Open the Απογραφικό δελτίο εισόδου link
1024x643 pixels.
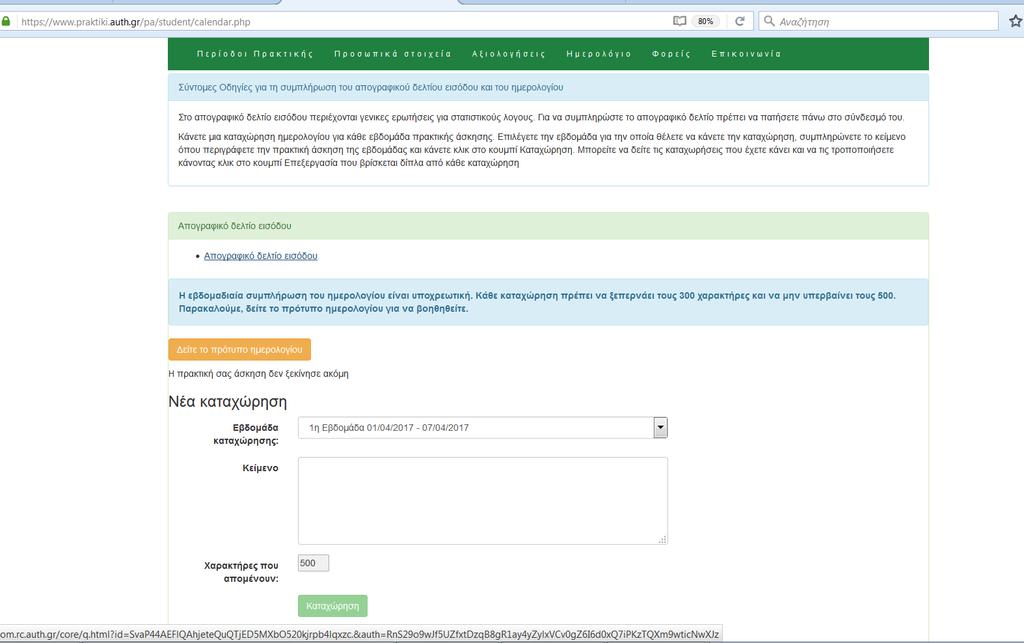pyautogui.click(x=261, y=256)
